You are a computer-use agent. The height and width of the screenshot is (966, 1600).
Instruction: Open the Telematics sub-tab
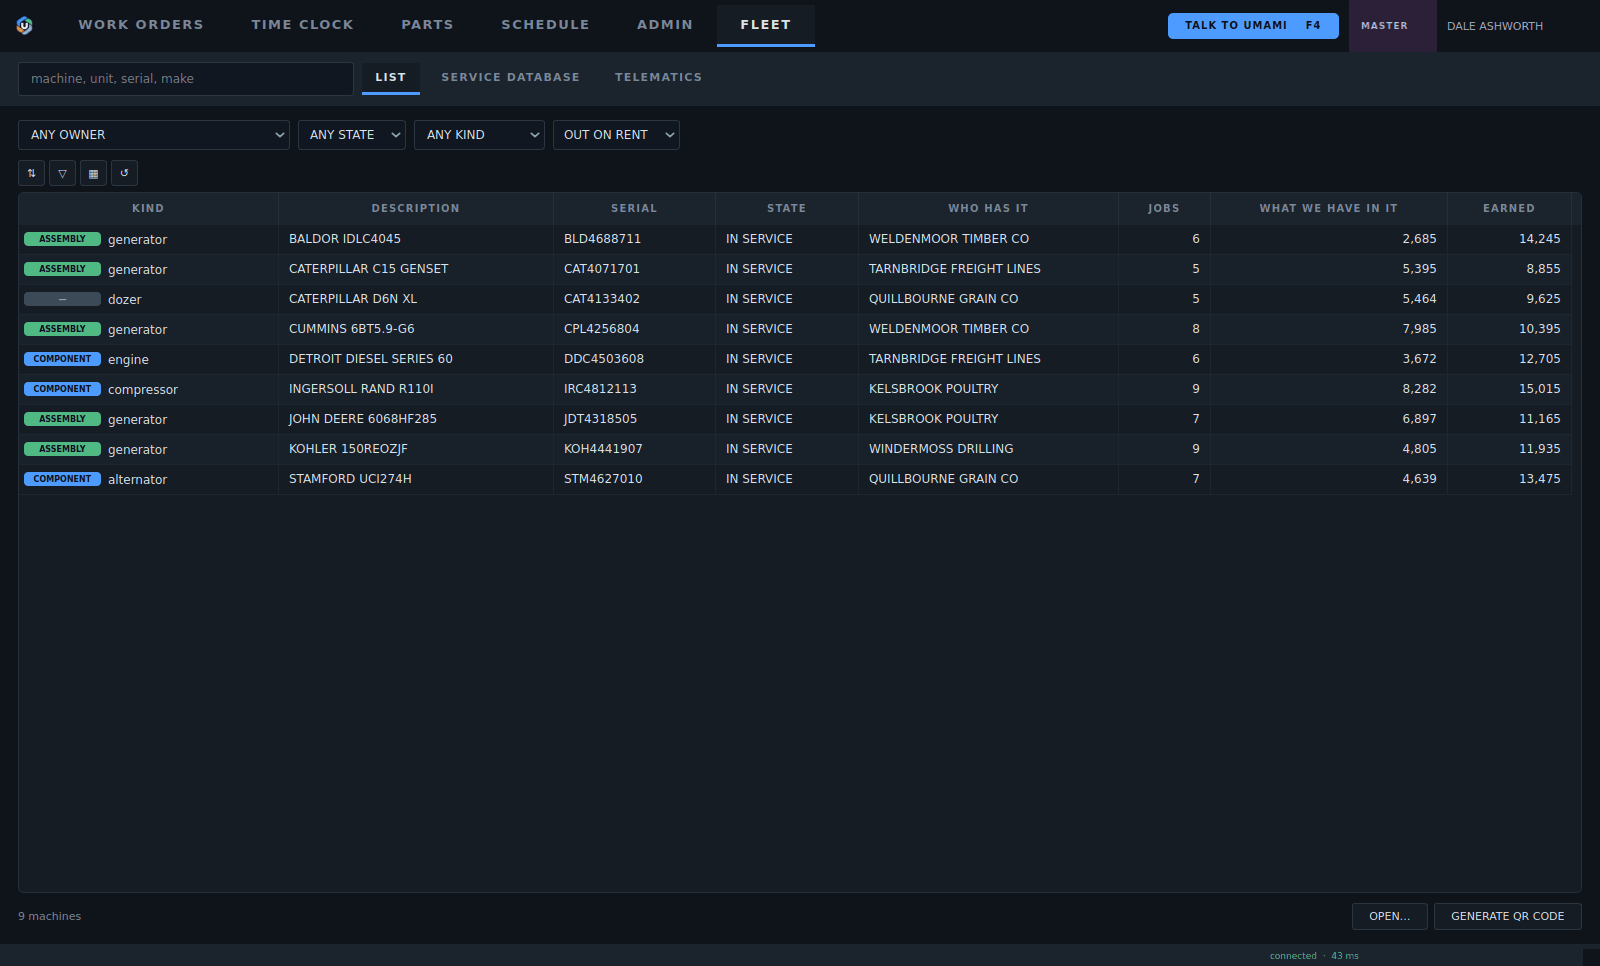coord(658,77)
